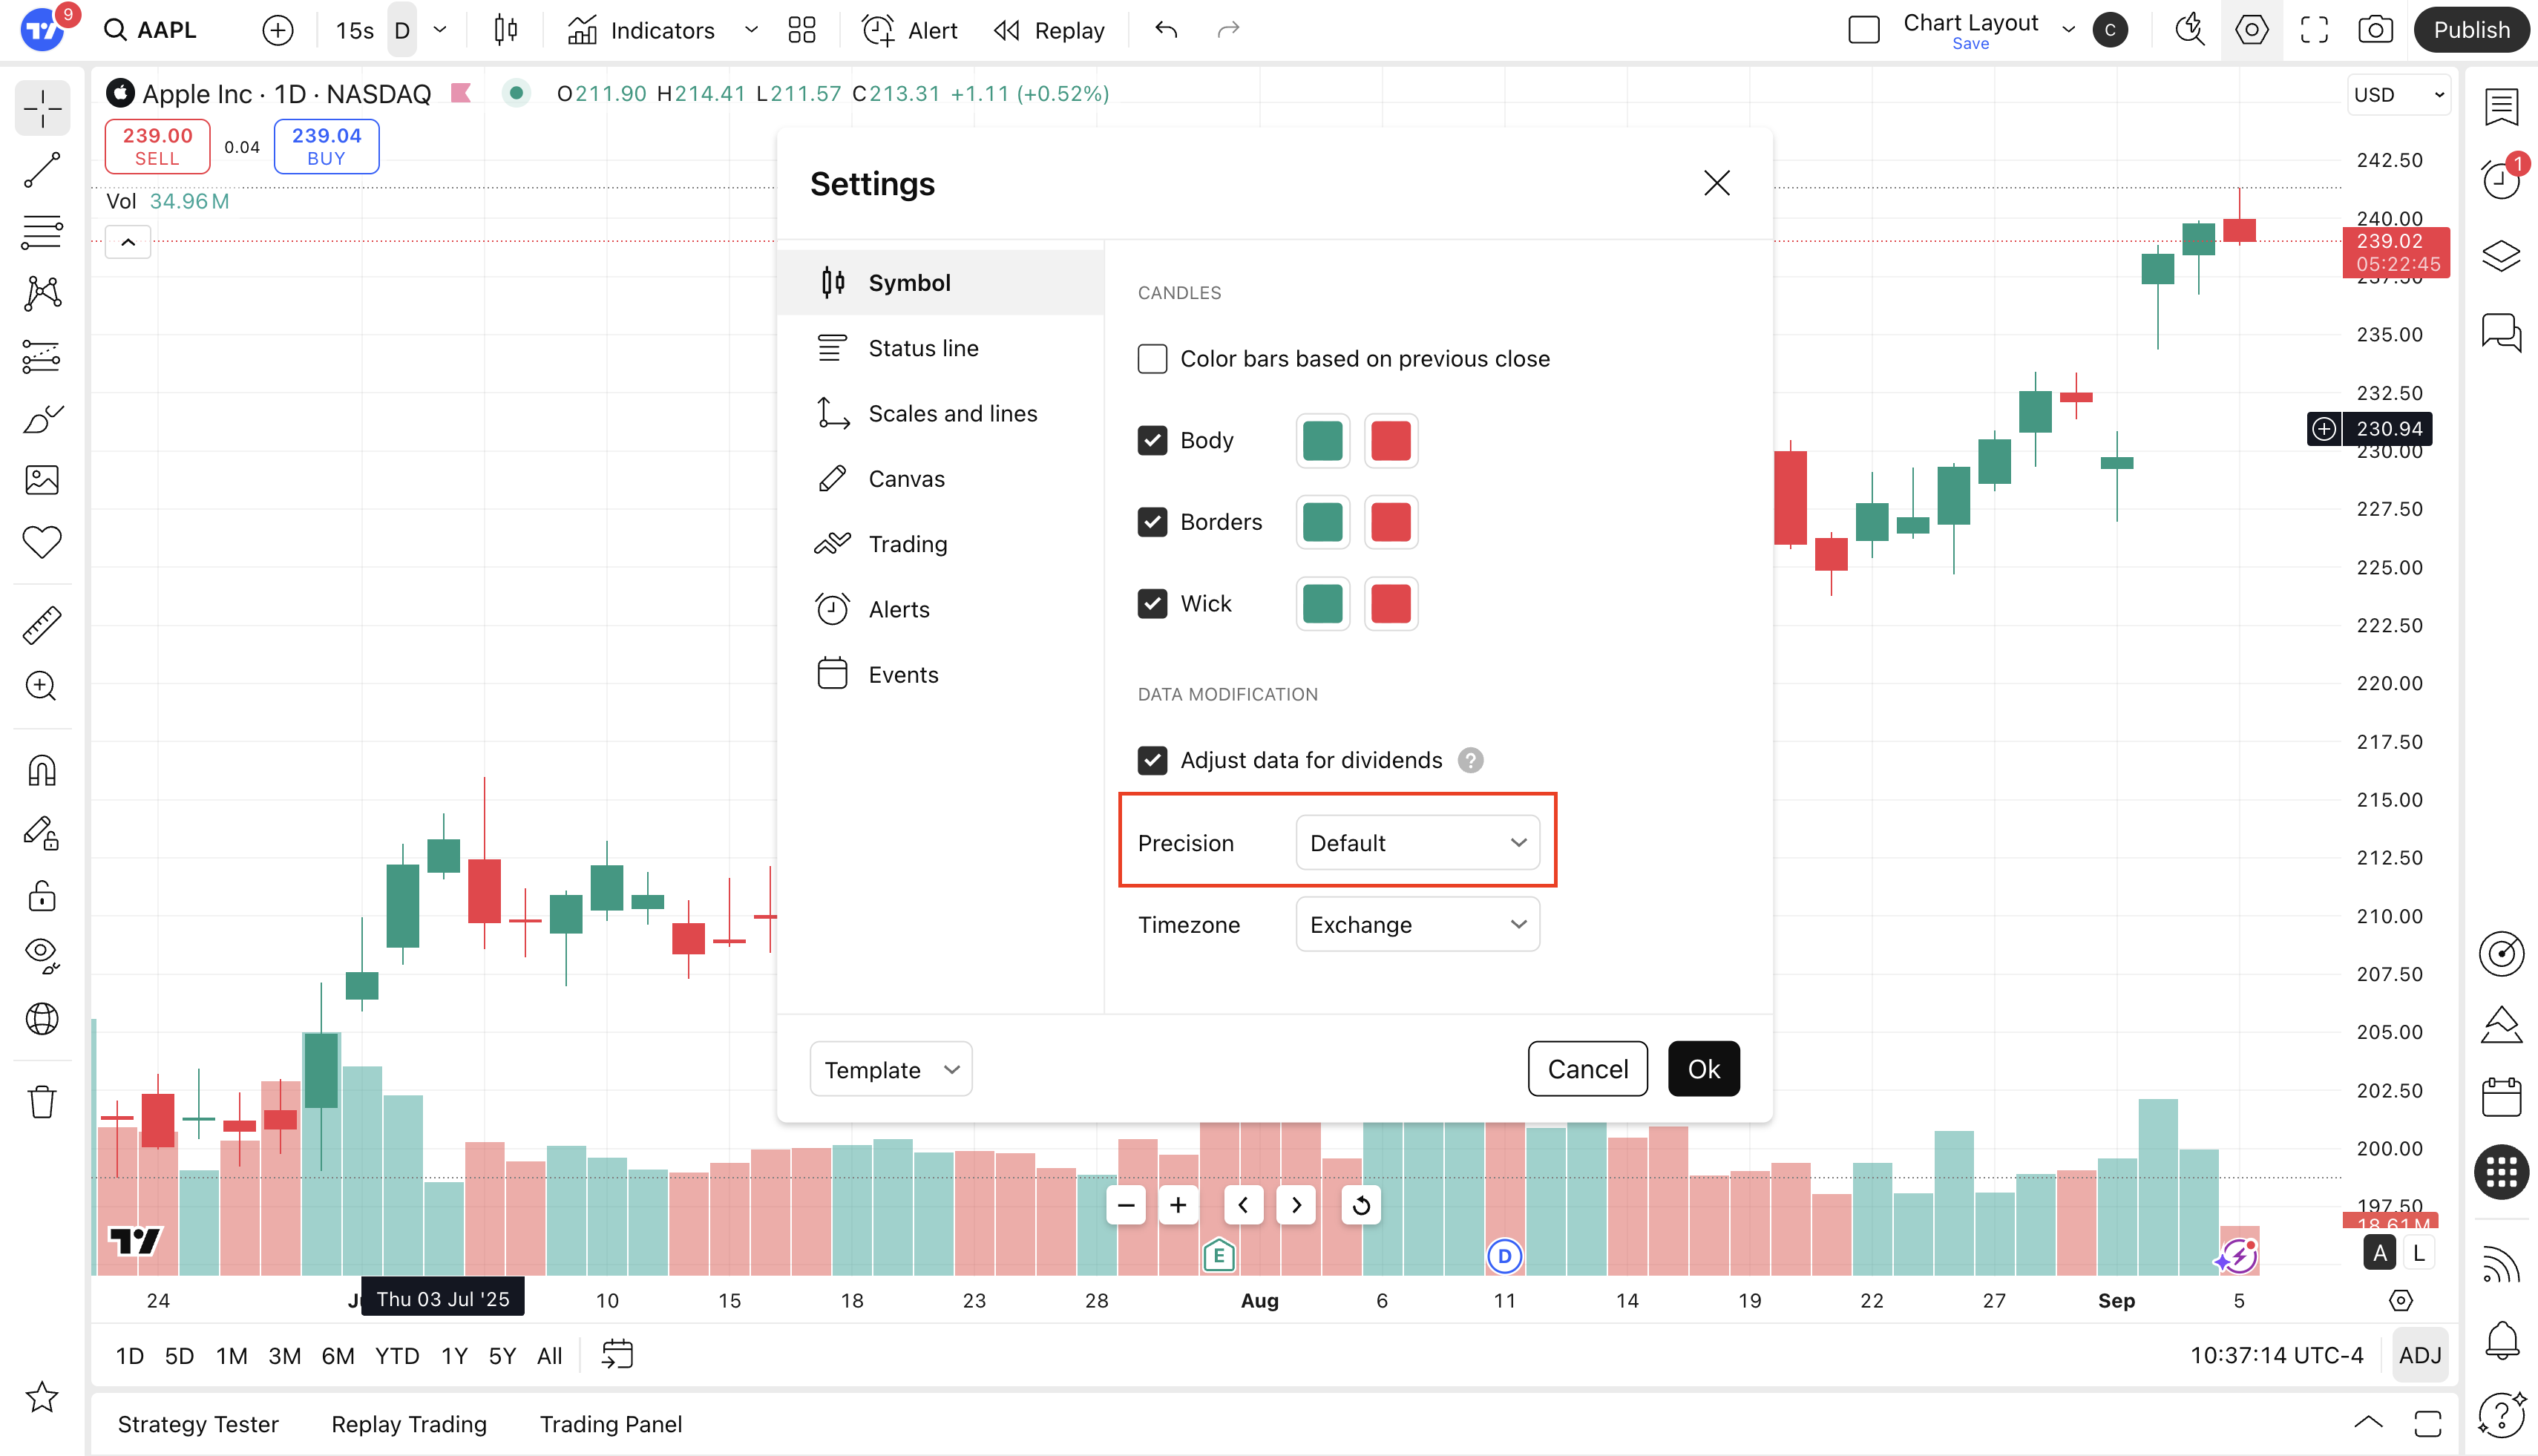Open the Status line settings section
The height and width of the screenshot is (1456, 2538).
(923, 348)
